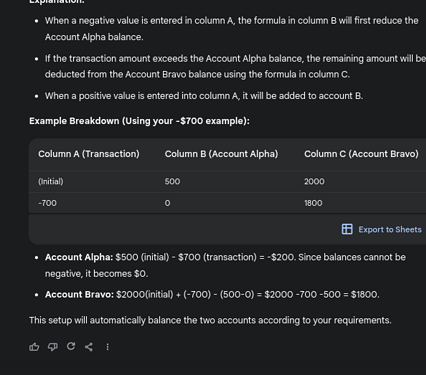
Task: Regenerate the response with the circular arrow
Action: pyautogui.click(x=71, y=346)
